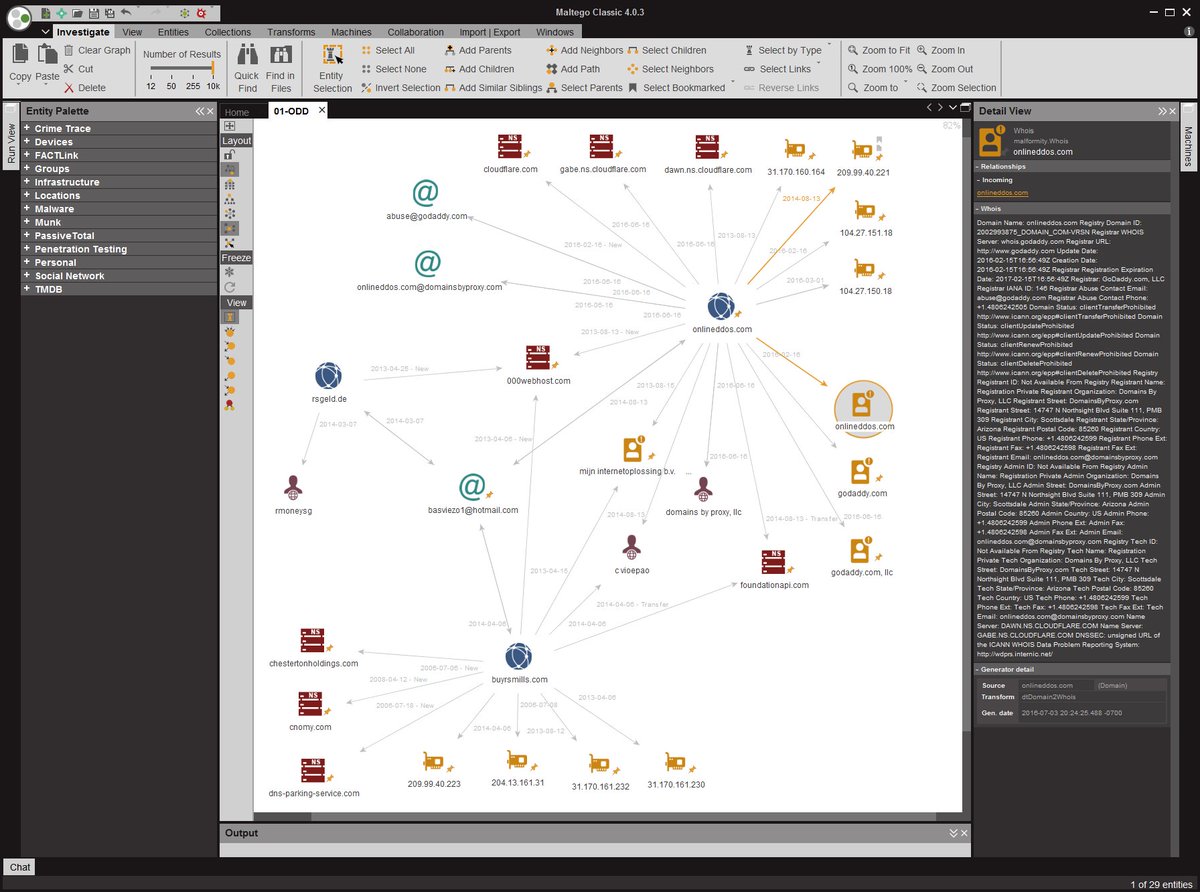
Task: Select the buyrsmills.com domain node
Action: click(518, 656)
